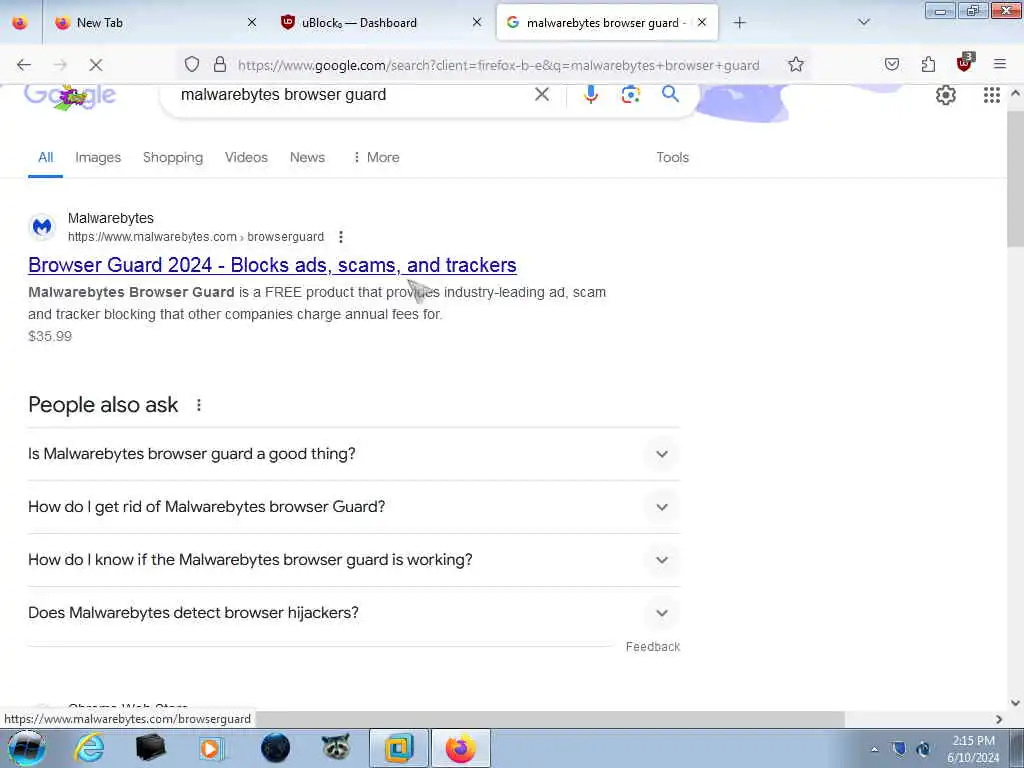Open result options next to malwarebytes.com URL

tap(341, 237)
